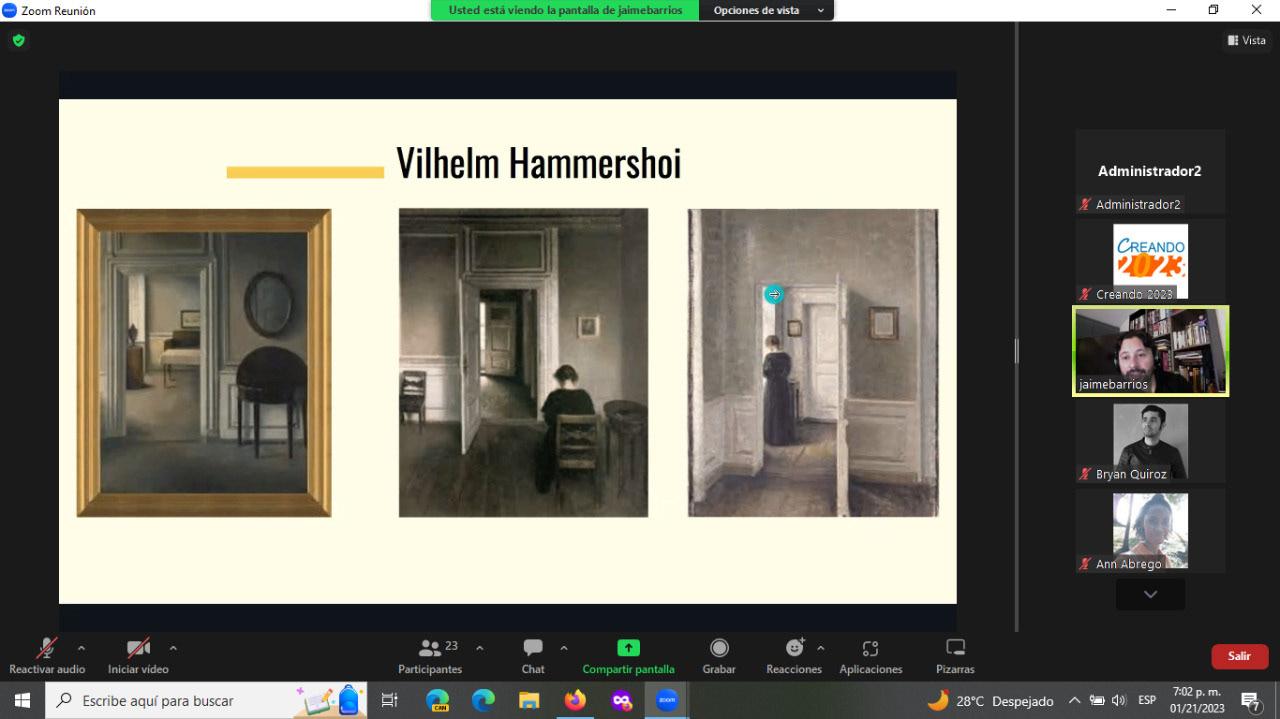Viewport: 1280px width, 719px height.
Task: Click the muted mic icon on Ann Abrego
Action: coord(1085,564)
